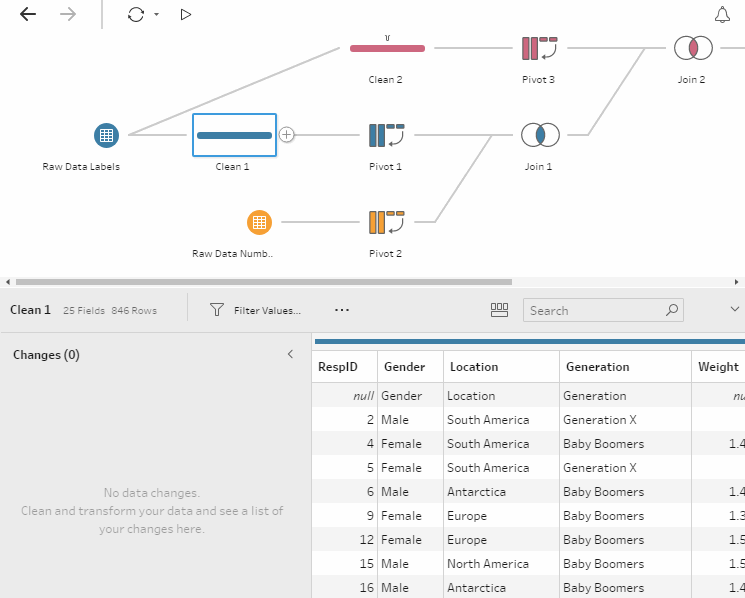Select the Raw Data Labels input step
Viewport: 745px width, 598px height.
click(x=106, y=135)
